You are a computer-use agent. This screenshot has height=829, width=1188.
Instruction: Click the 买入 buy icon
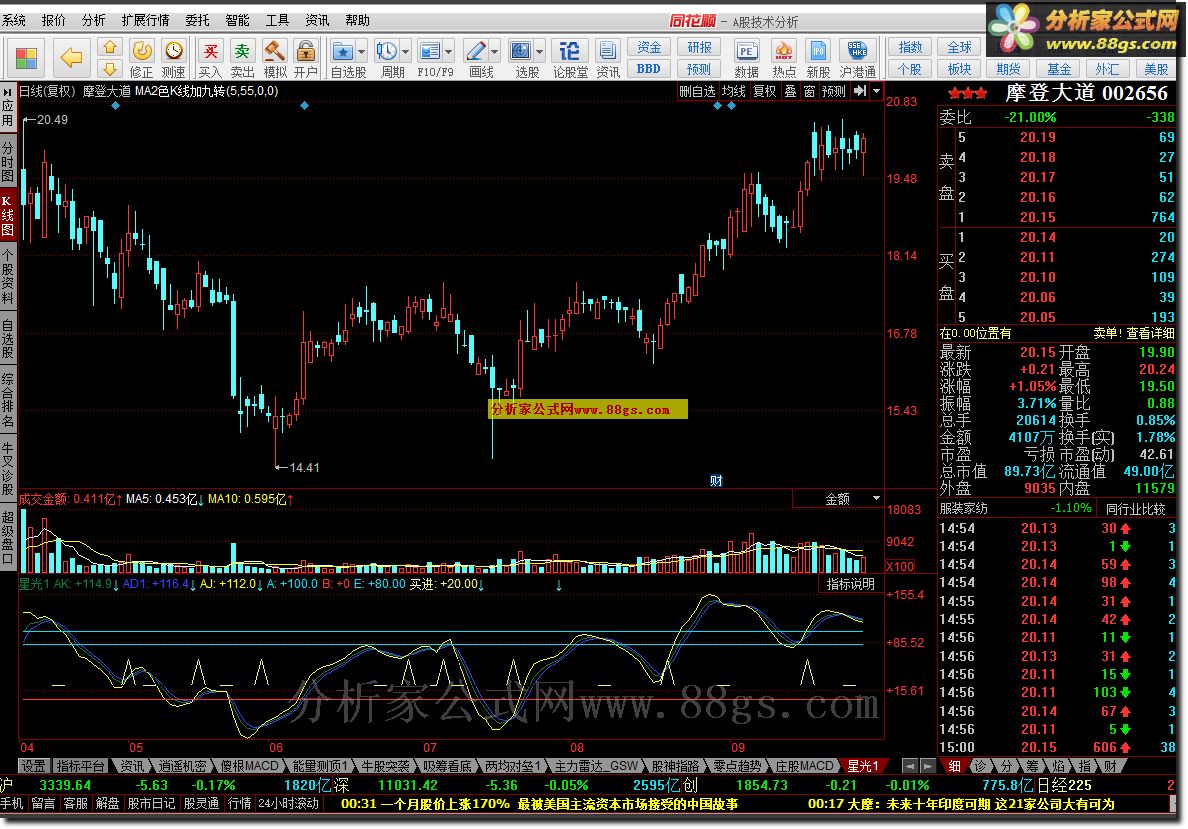coord(210,58)
